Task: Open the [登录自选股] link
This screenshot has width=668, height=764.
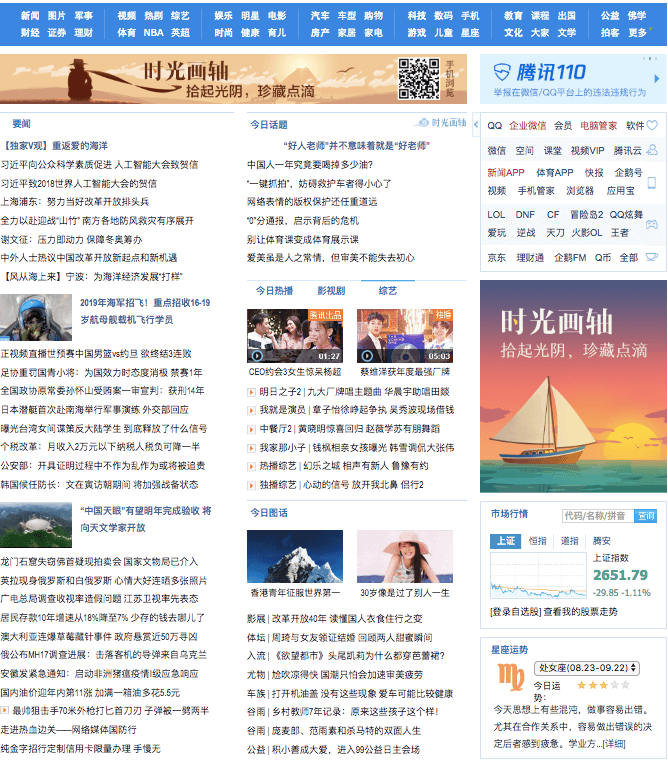Action: [515, 611]
